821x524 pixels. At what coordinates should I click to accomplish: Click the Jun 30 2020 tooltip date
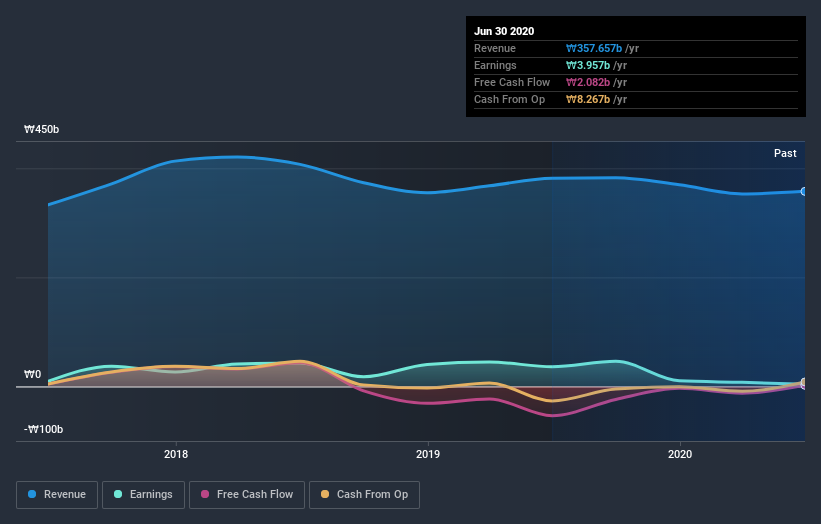(504, 31)
